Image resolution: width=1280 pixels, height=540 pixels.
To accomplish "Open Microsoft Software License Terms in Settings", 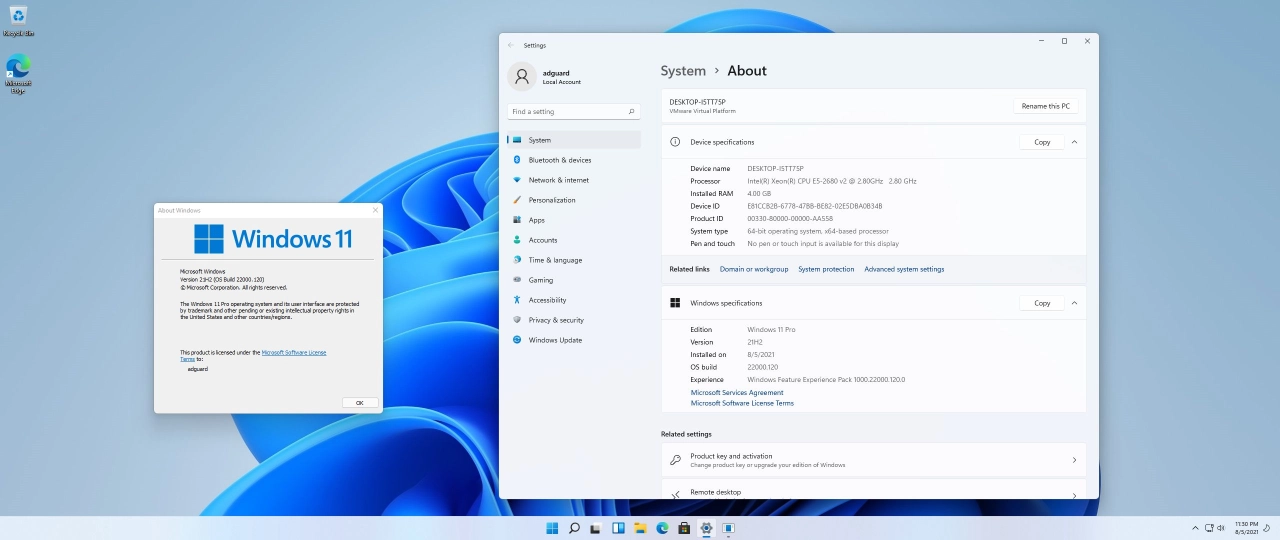I will 742,403.
